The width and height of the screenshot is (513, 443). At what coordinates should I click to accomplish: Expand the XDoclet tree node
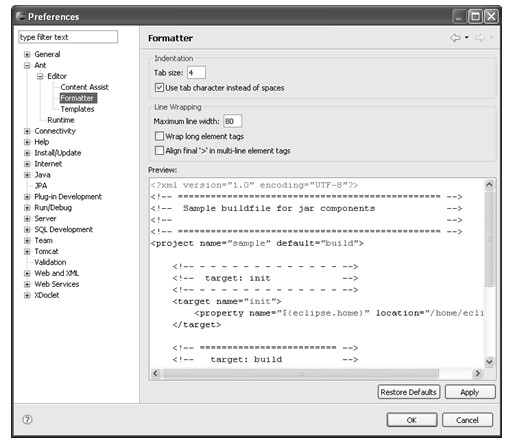point(27,295)
